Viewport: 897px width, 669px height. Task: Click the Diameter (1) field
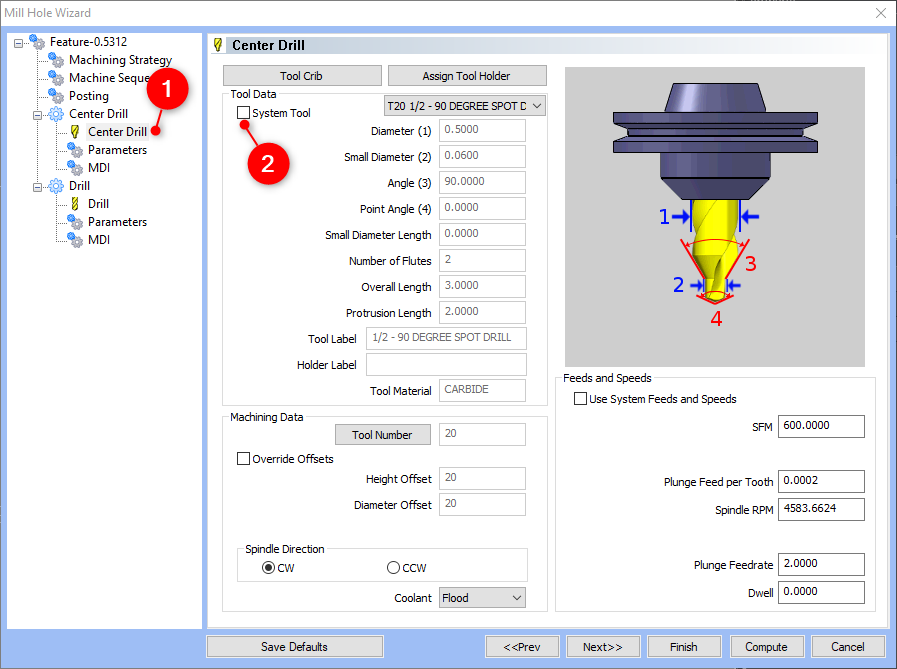[482, 130]
